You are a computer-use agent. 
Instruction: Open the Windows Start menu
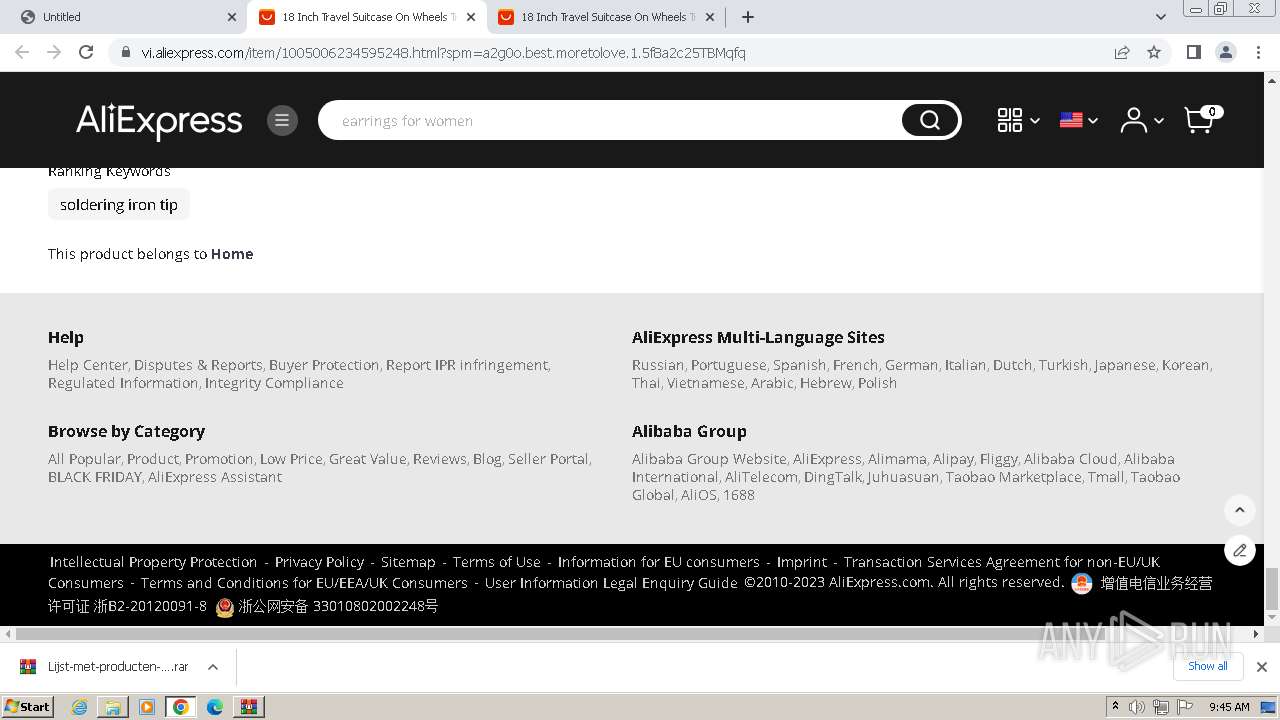pyautogui.click(x=27, y=706)
